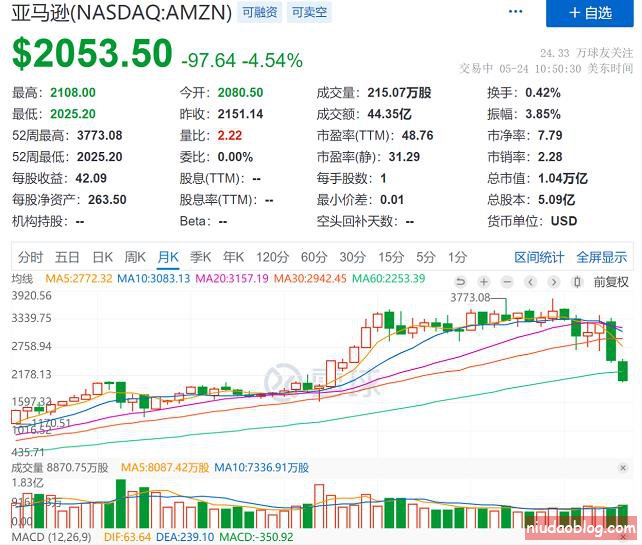Switch to the 分时 chart tab
This screenshot has width=642, height=545.
pyautogui.click(x=30, y=257)
